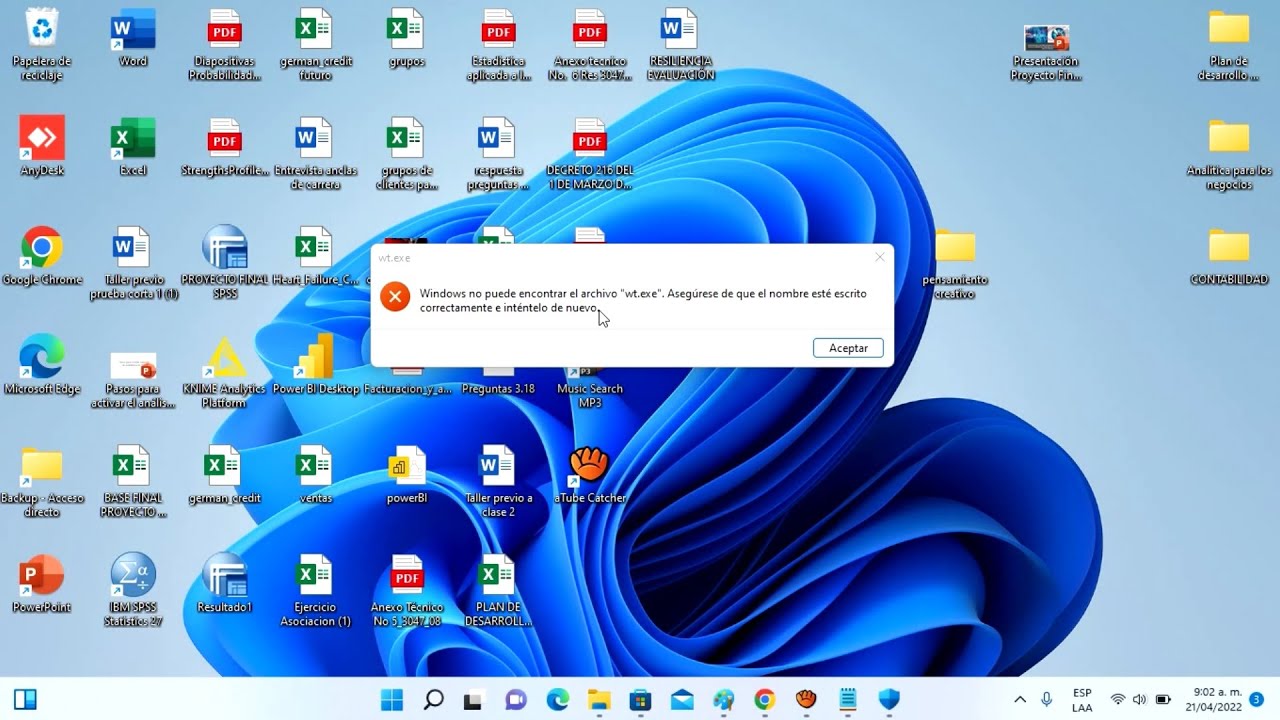Viewport: 1280px width, 720px height.
Task: Select the PowerPoint desktop shortcut
Action: click(x=42, y=583)
